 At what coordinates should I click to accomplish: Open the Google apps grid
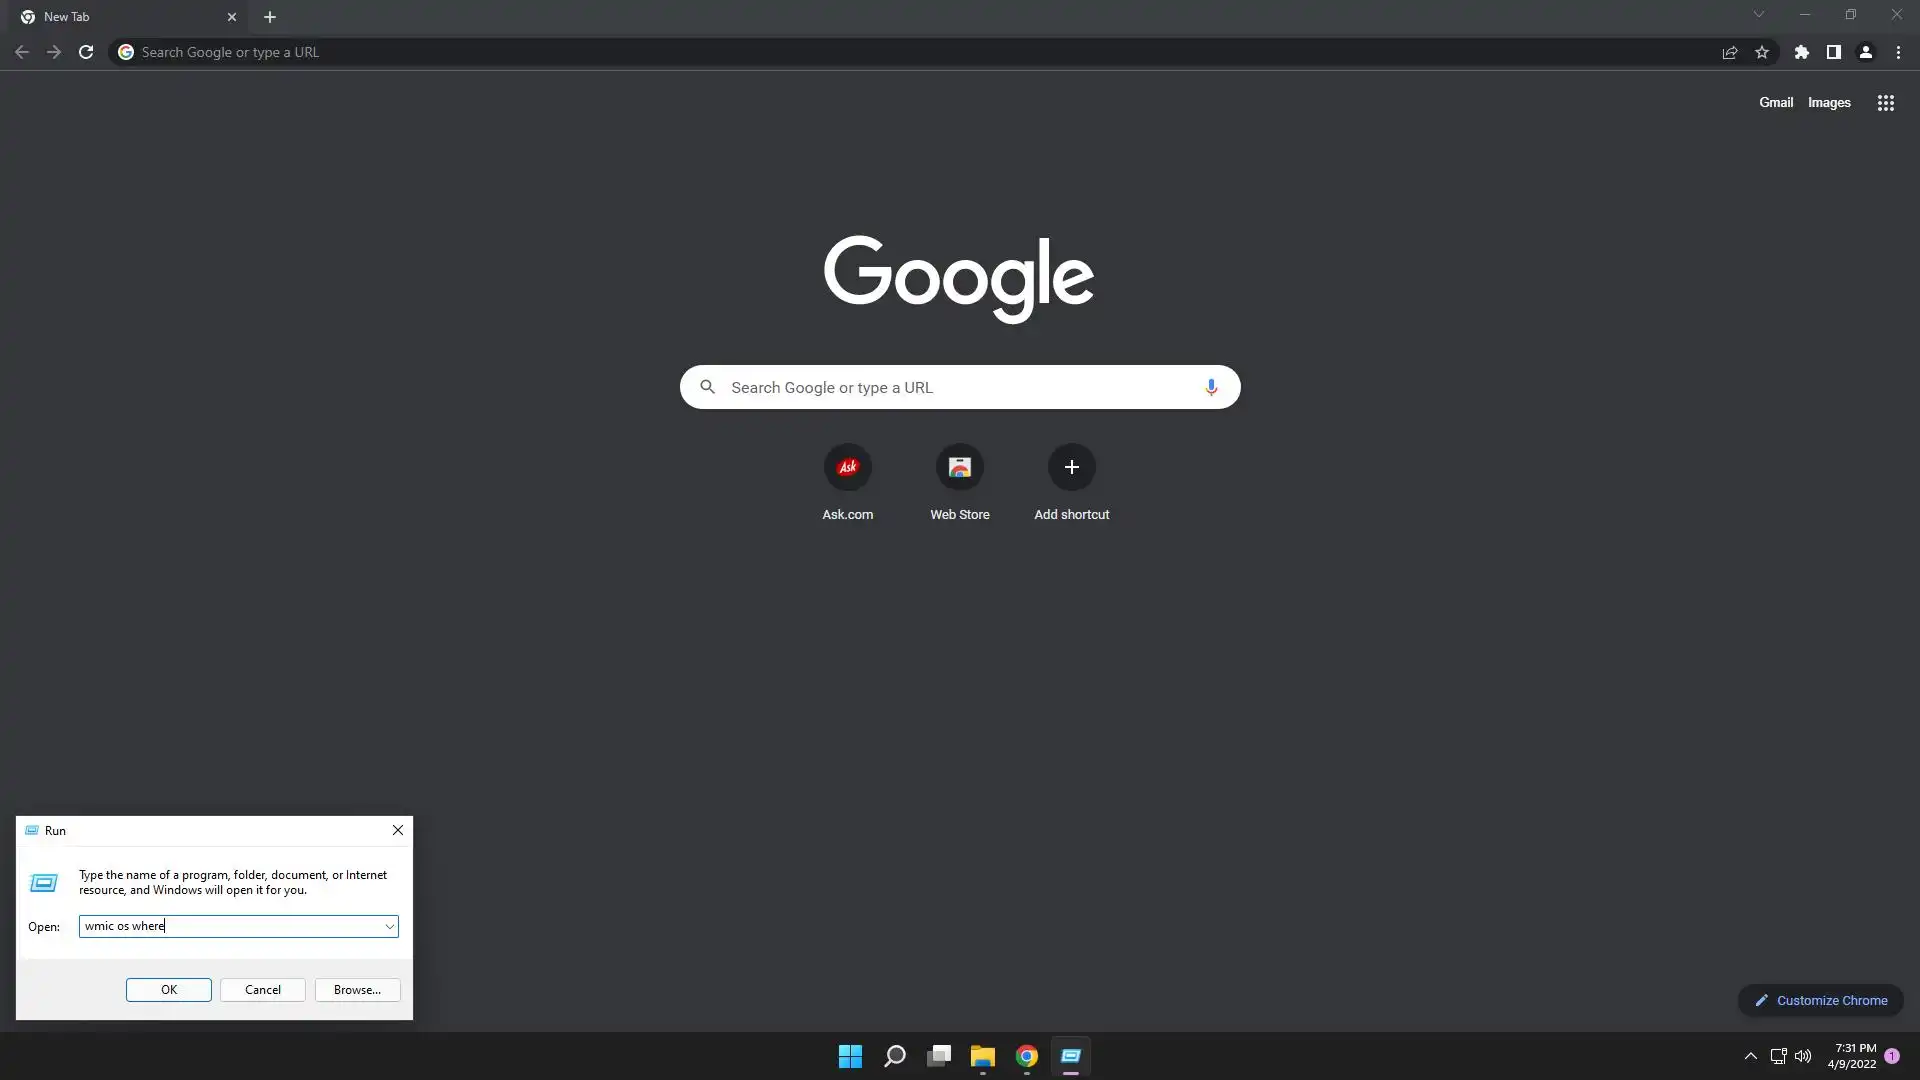pyautogui.click(x=1885, y=103)
